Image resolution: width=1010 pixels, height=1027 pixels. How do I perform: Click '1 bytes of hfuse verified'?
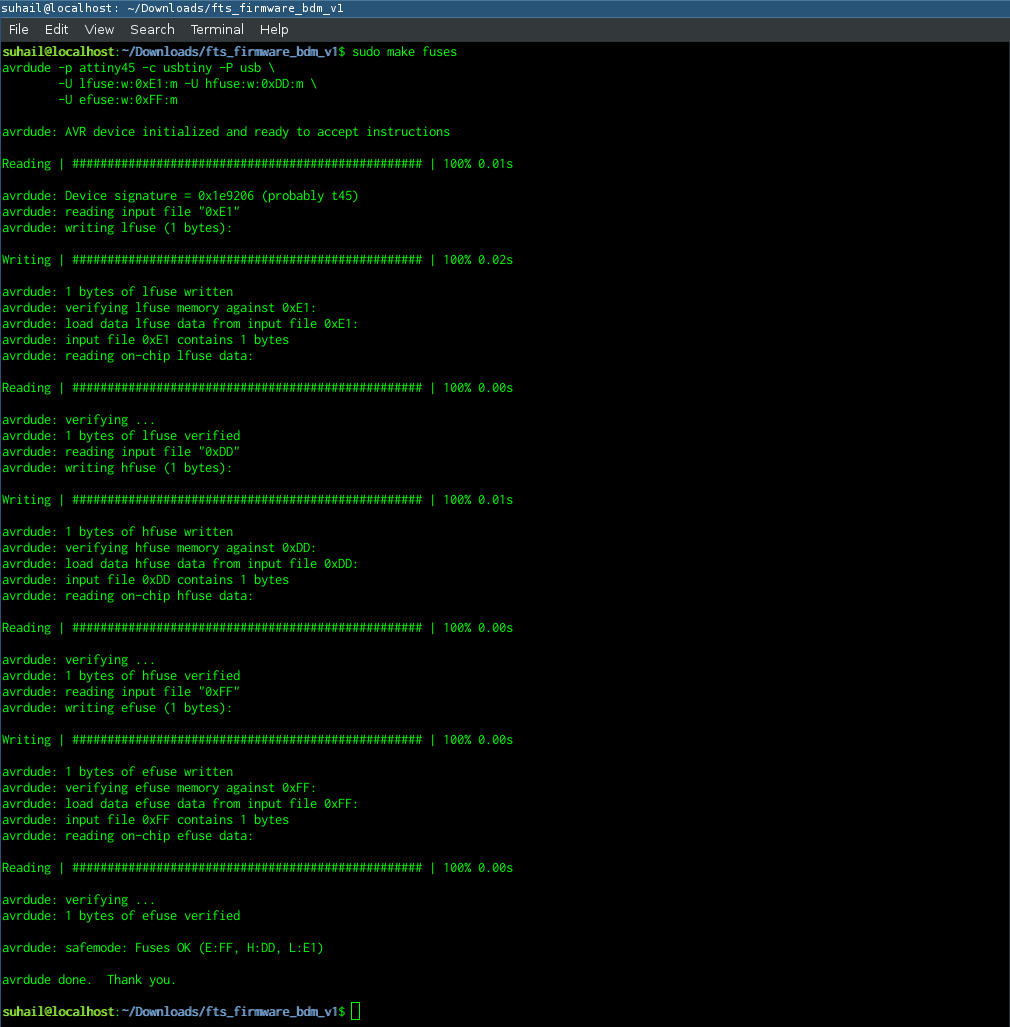coord(153,676)
